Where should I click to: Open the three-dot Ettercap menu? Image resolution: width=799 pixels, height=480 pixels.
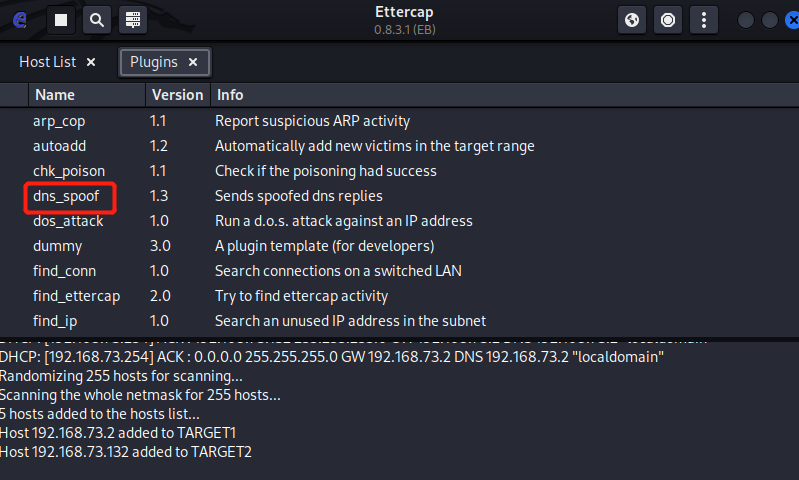coord(704,19)
